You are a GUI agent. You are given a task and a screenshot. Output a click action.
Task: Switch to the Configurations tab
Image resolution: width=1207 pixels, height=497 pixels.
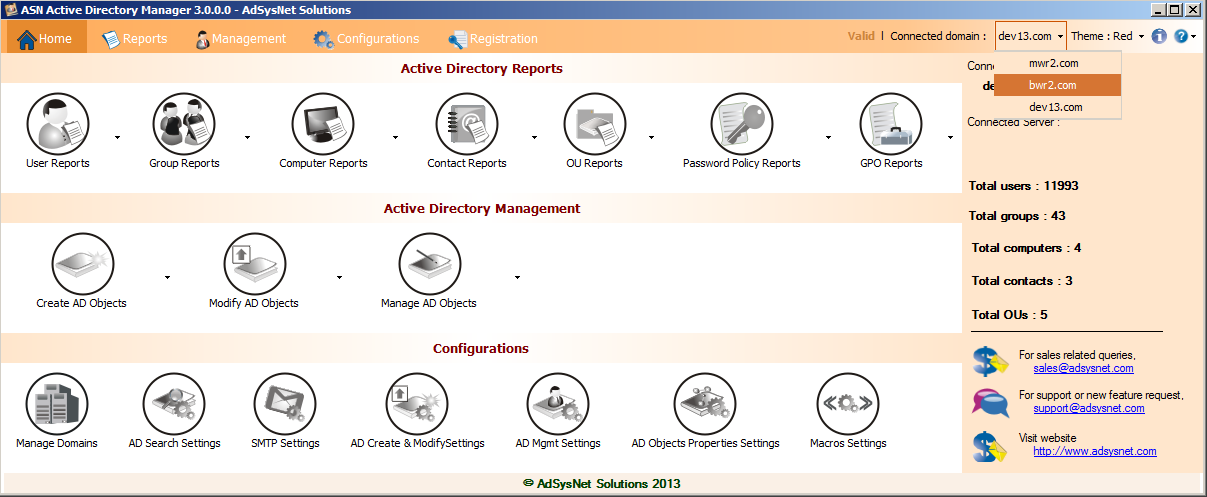pos(366,38)
